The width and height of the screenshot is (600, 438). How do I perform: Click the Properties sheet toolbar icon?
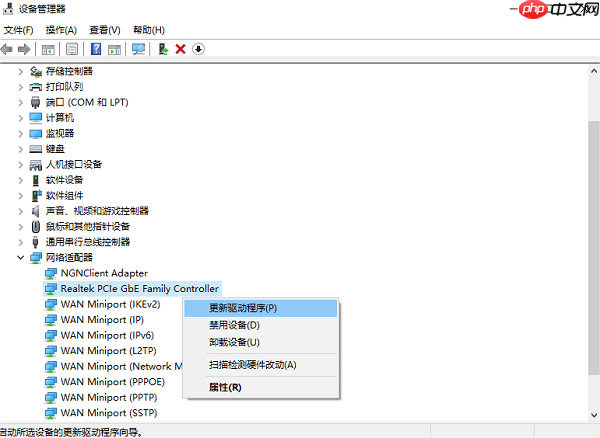72,49
